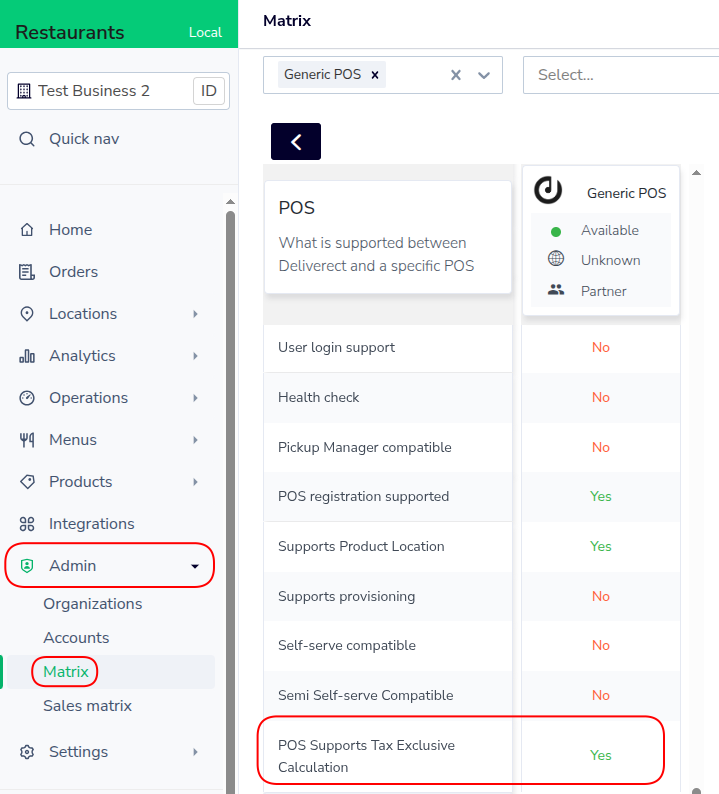
Task: Open Sales matrix under Admin
Action: point(87,705)
